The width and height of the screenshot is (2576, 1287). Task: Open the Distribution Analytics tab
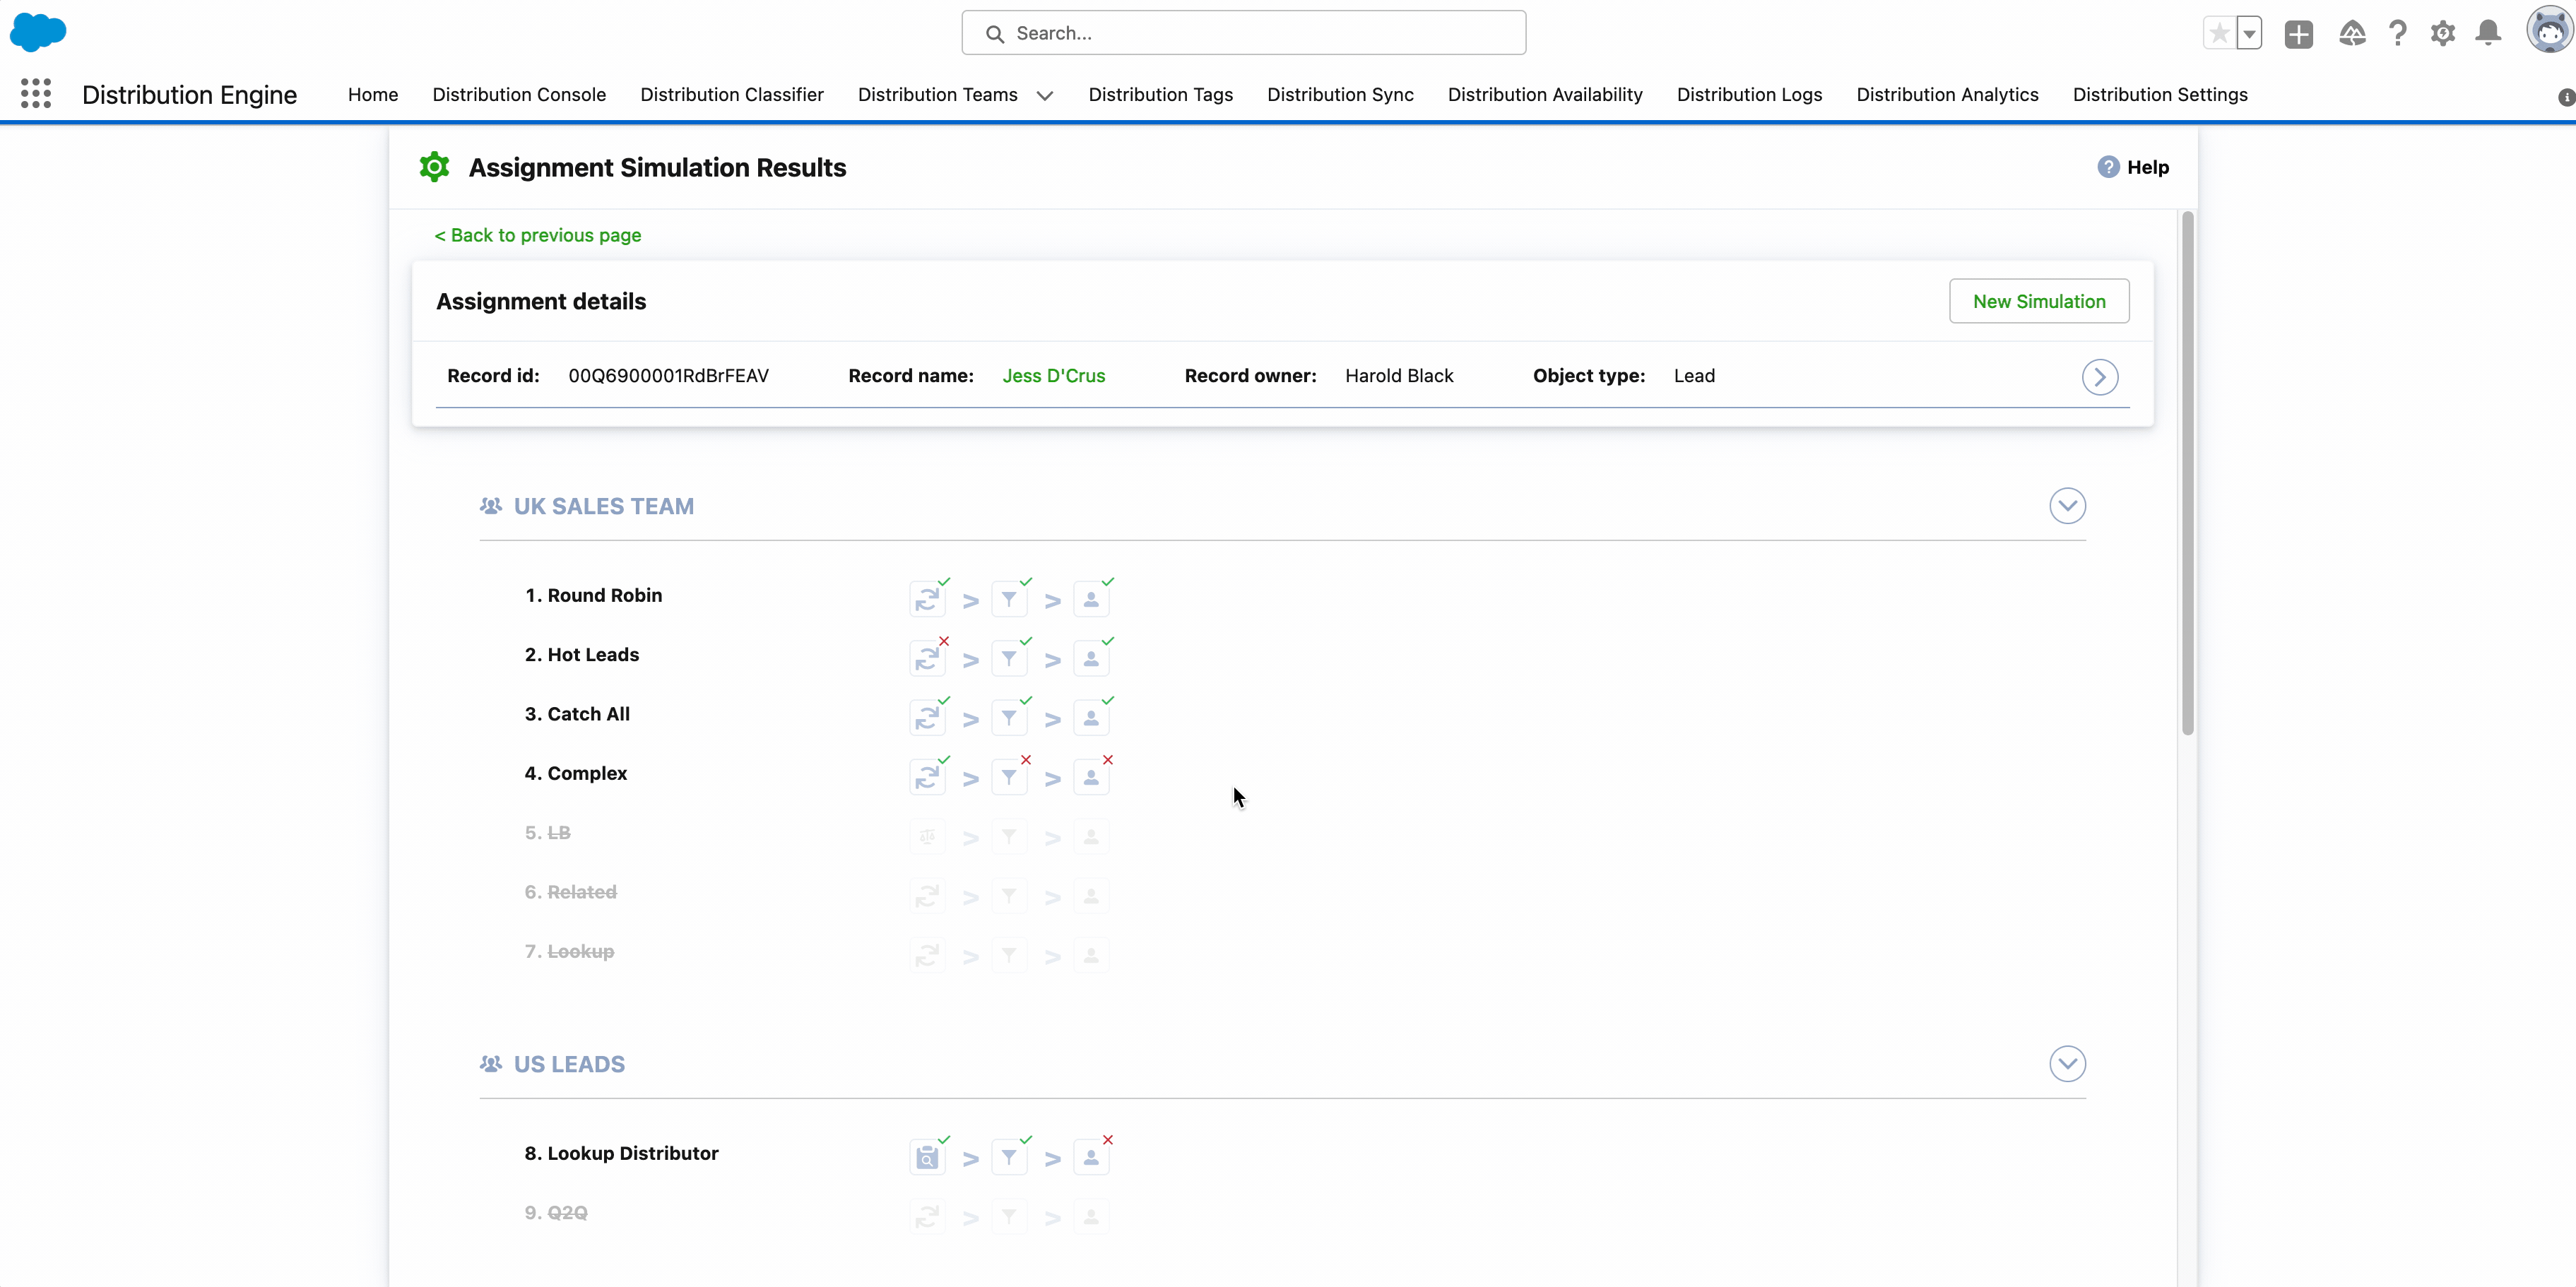pos(1947,94)
